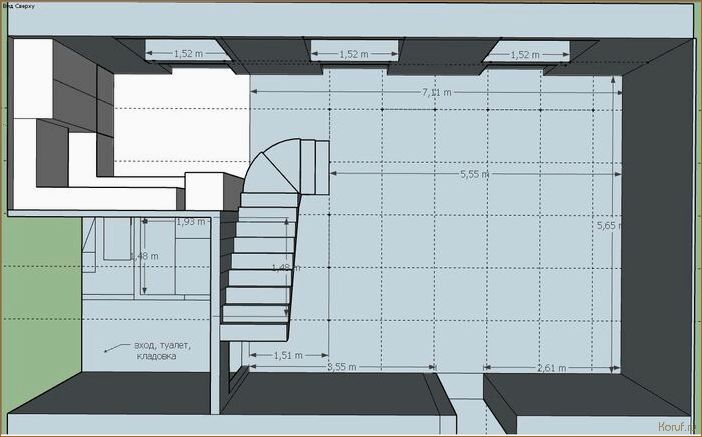Select the 1,51 m dimension below the stairs
This screenshot has height=437, width=702.
coord(289,355)
